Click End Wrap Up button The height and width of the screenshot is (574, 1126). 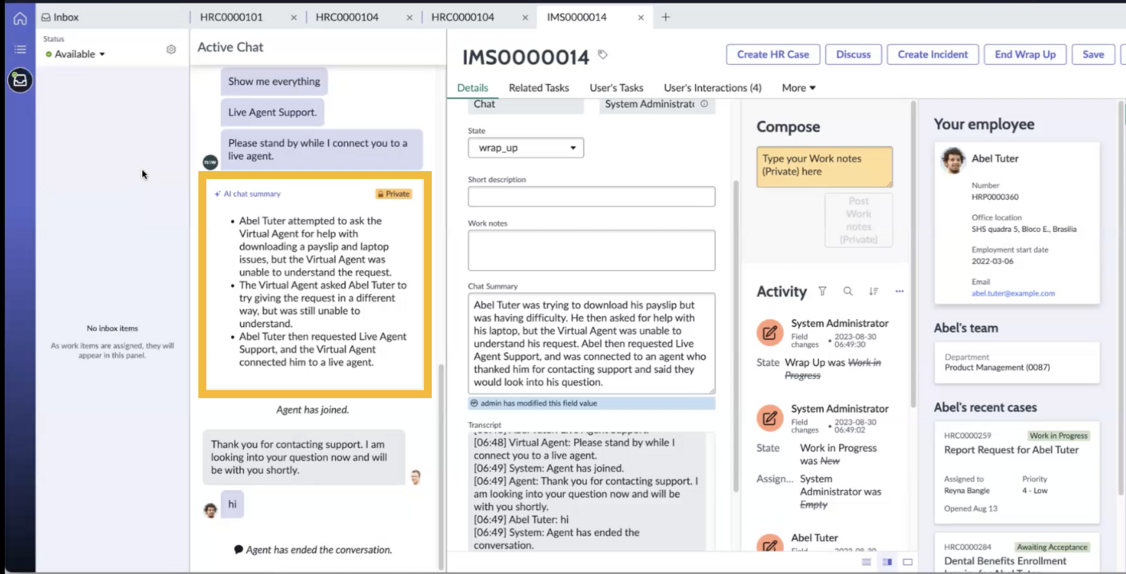coord(1025,55)
